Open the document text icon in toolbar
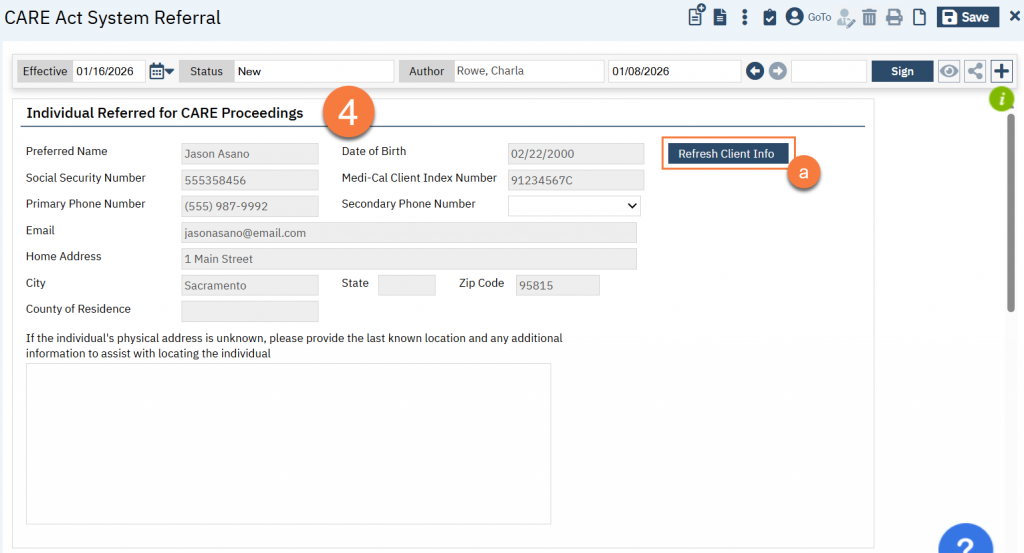The image size is (1024, 553). 720,17
